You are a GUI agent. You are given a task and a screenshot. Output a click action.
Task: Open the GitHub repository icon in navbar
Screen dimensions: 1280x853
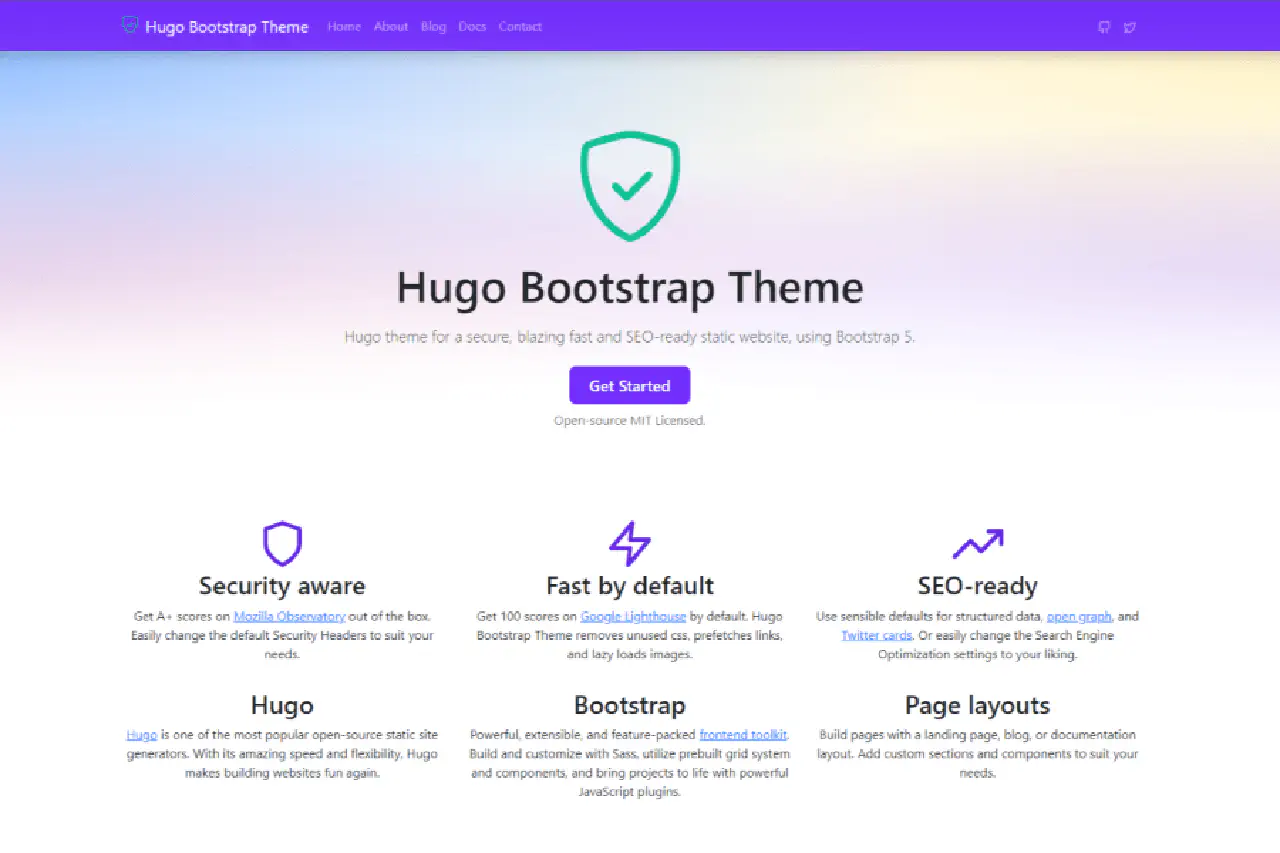[1103, 27]
